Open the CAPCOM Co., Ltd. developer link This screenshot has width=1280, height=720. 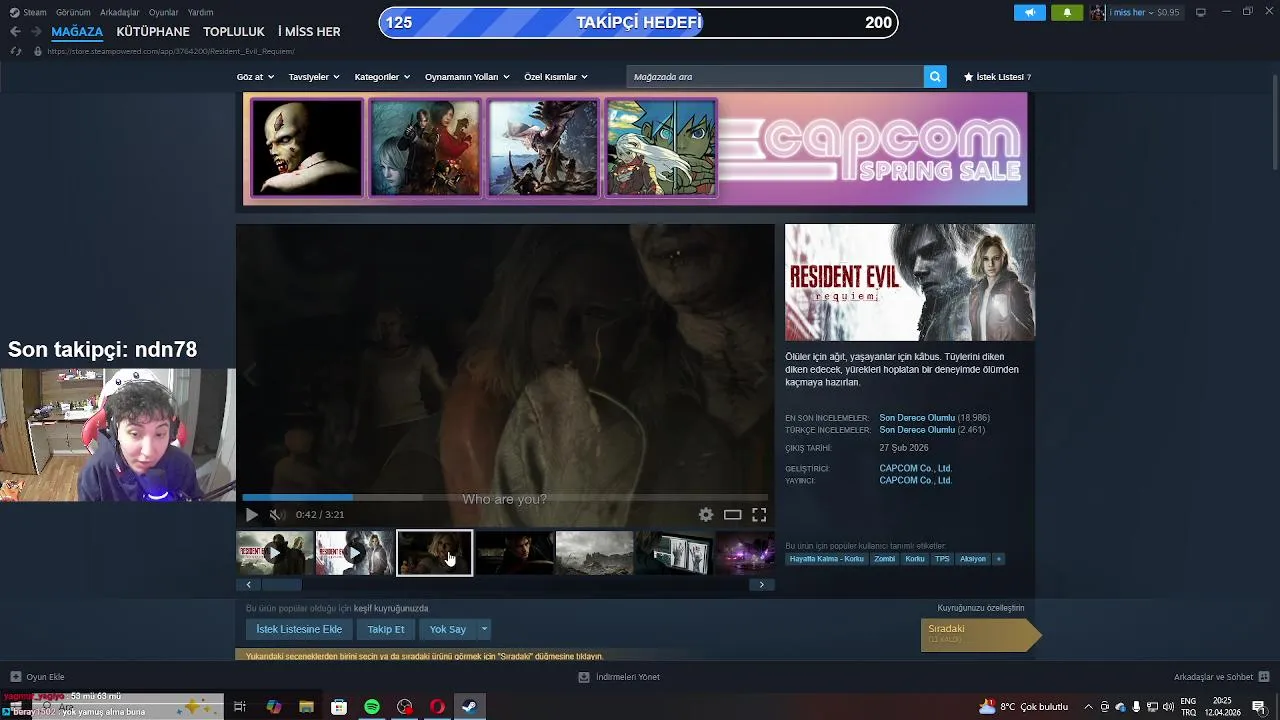click(x=915, y=468)
